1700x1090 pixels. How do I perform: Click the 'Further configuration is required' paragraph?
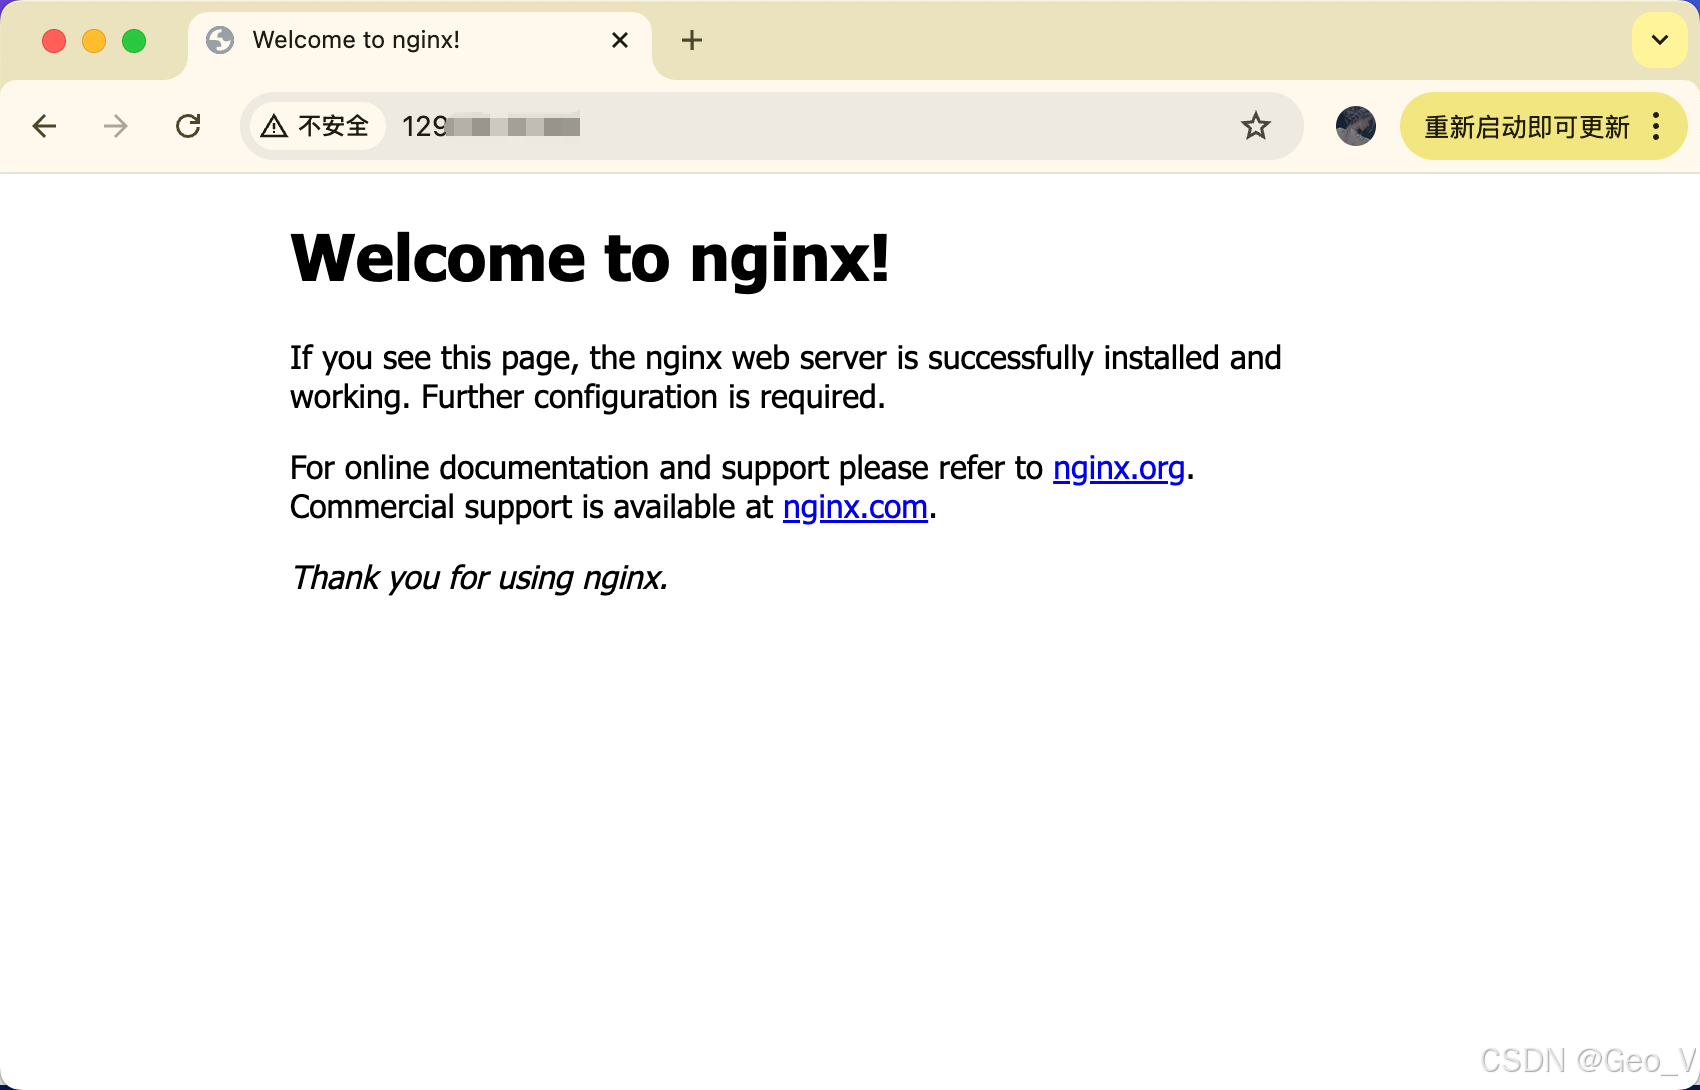click(x=785, y=377)
